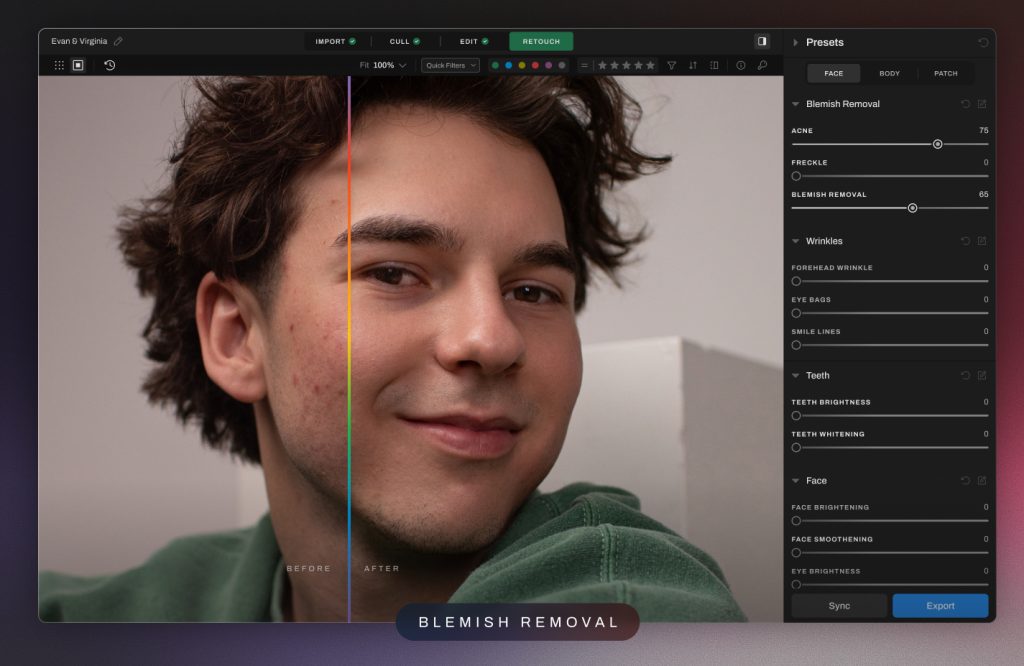
Task: Click the second star in the rating filter
Action: point(615,65)
